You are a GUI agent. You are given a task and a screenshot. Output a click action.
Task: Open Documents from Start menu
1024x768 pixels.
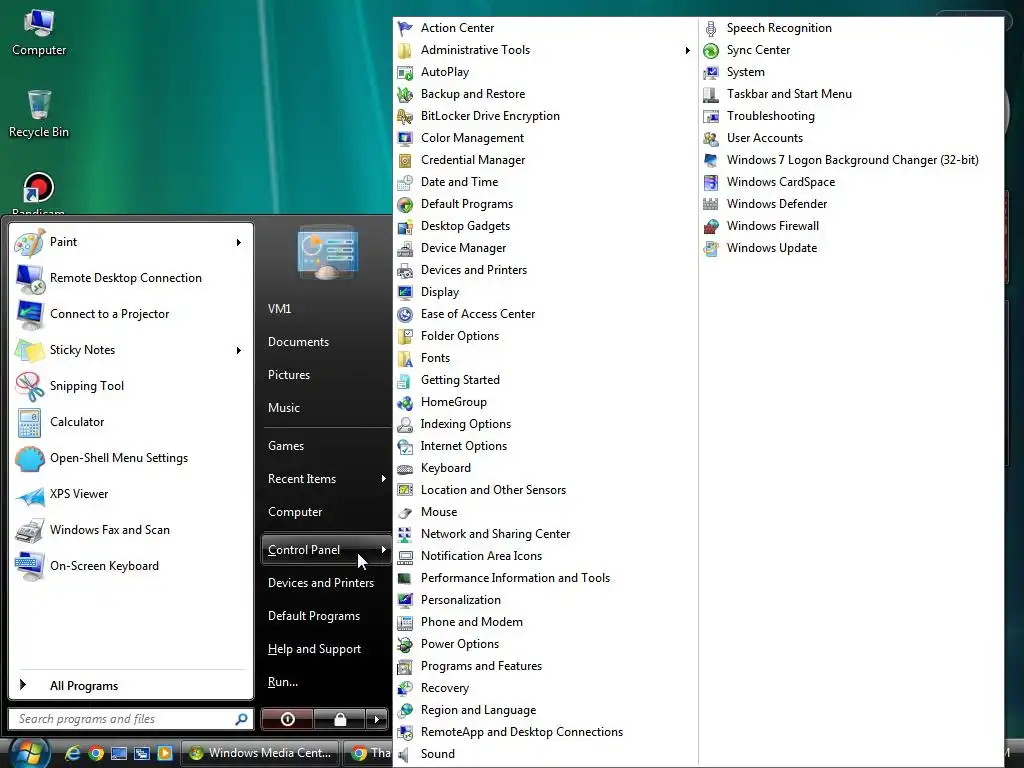point(298,342)
